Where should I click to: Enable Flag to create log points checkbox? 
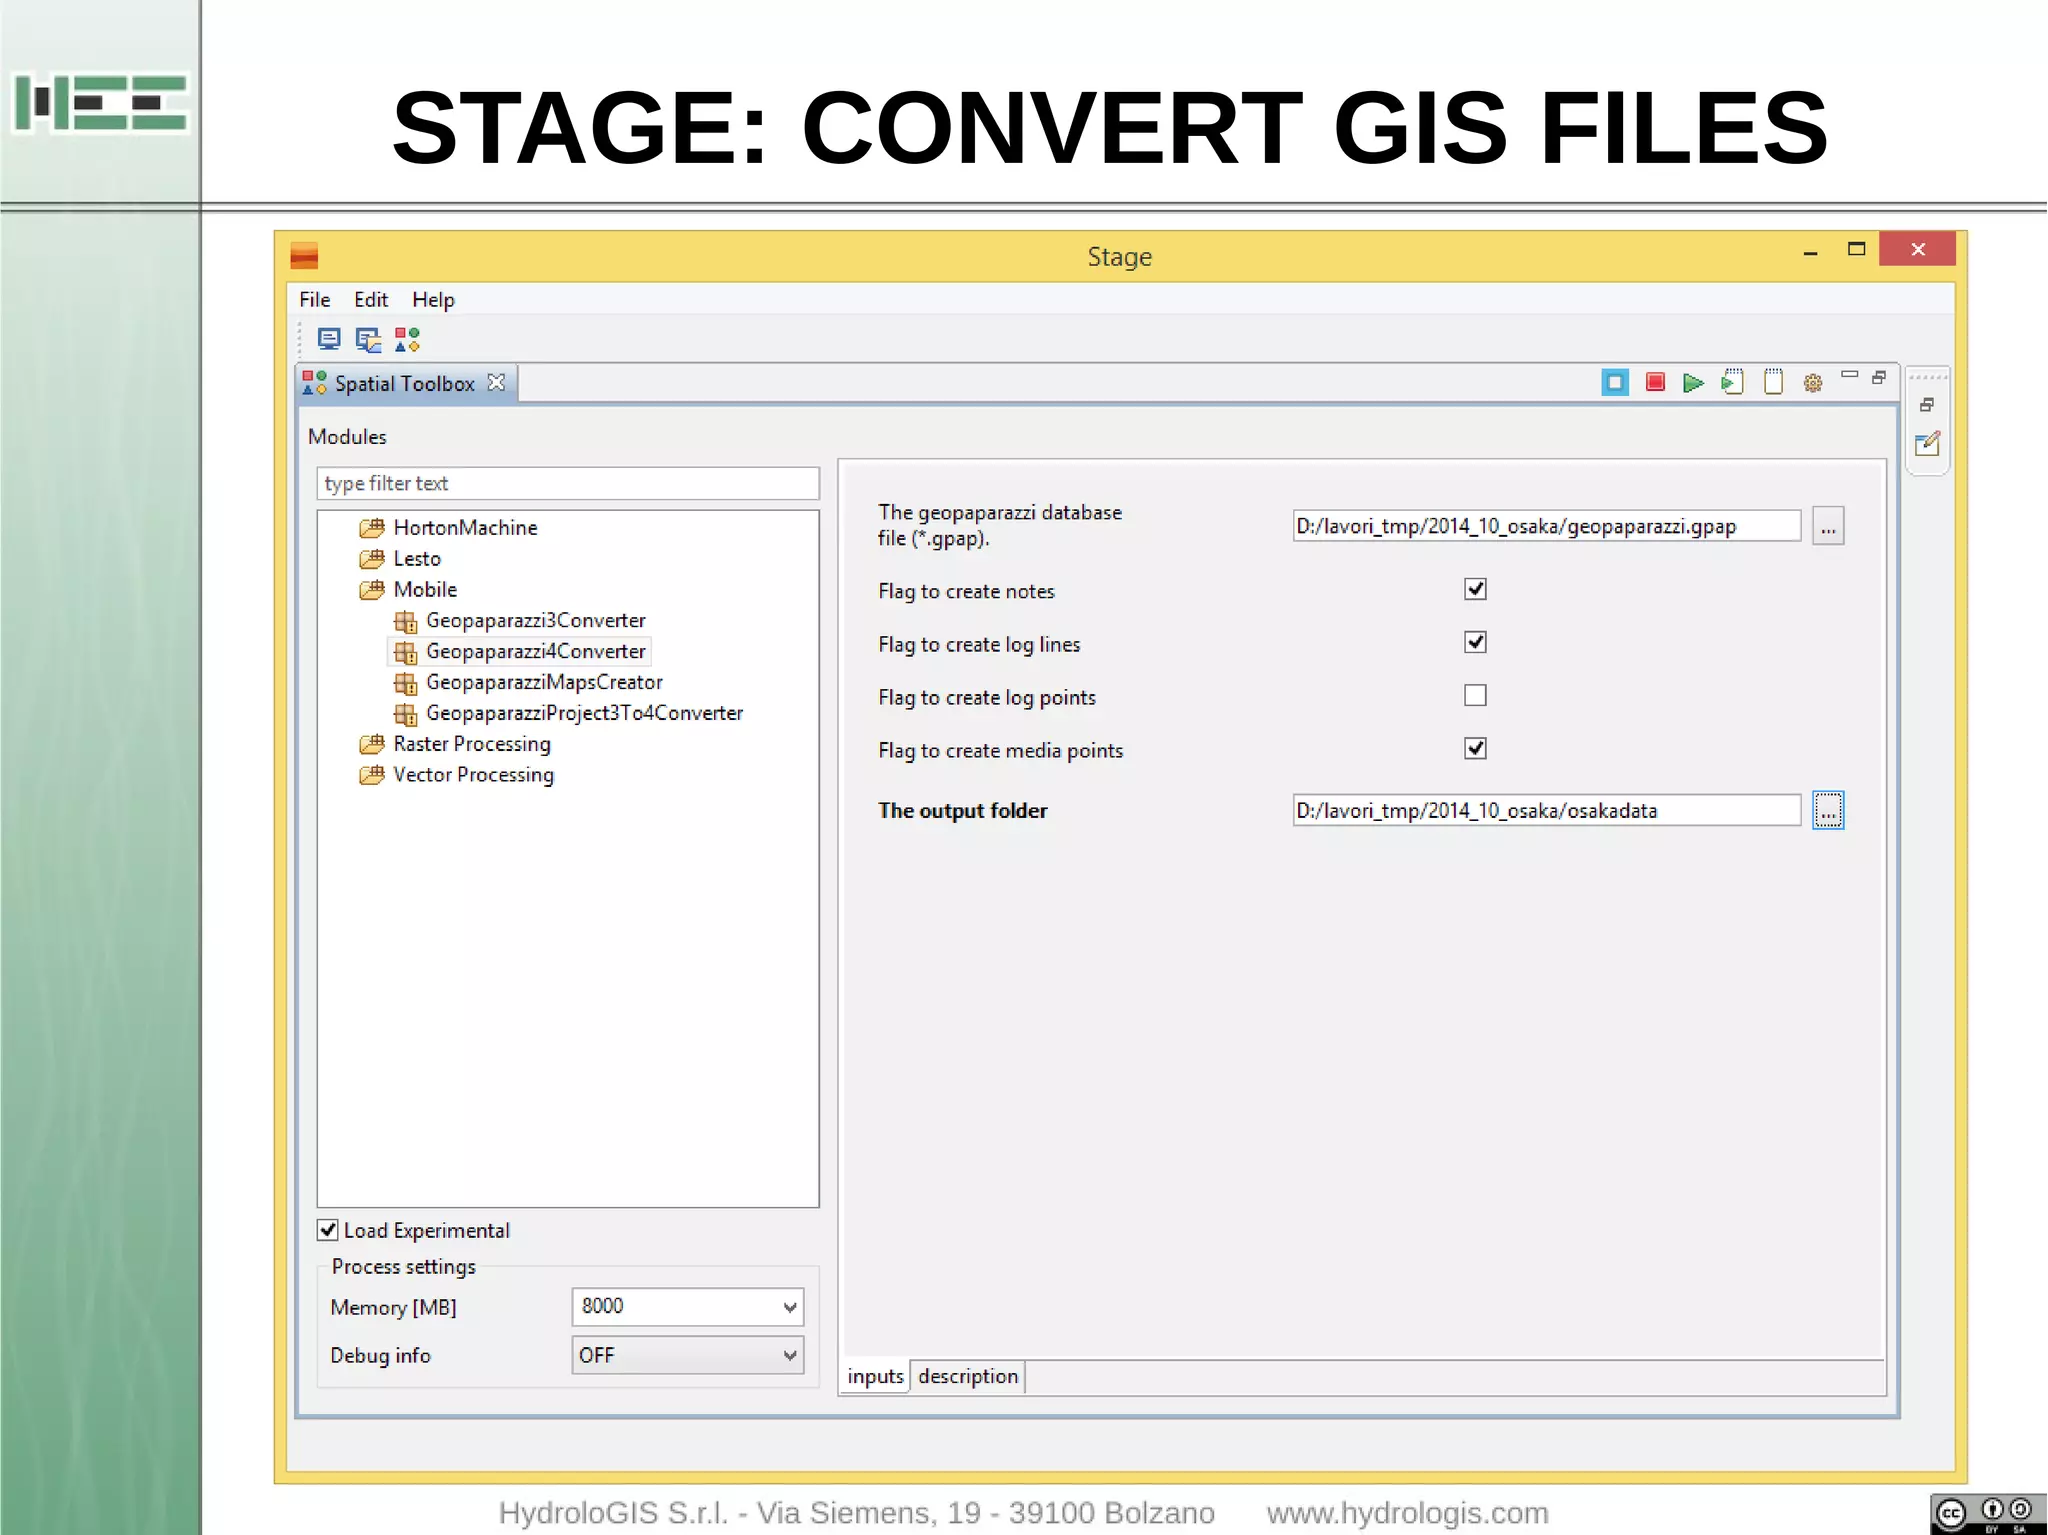(x=1475, y=695)
